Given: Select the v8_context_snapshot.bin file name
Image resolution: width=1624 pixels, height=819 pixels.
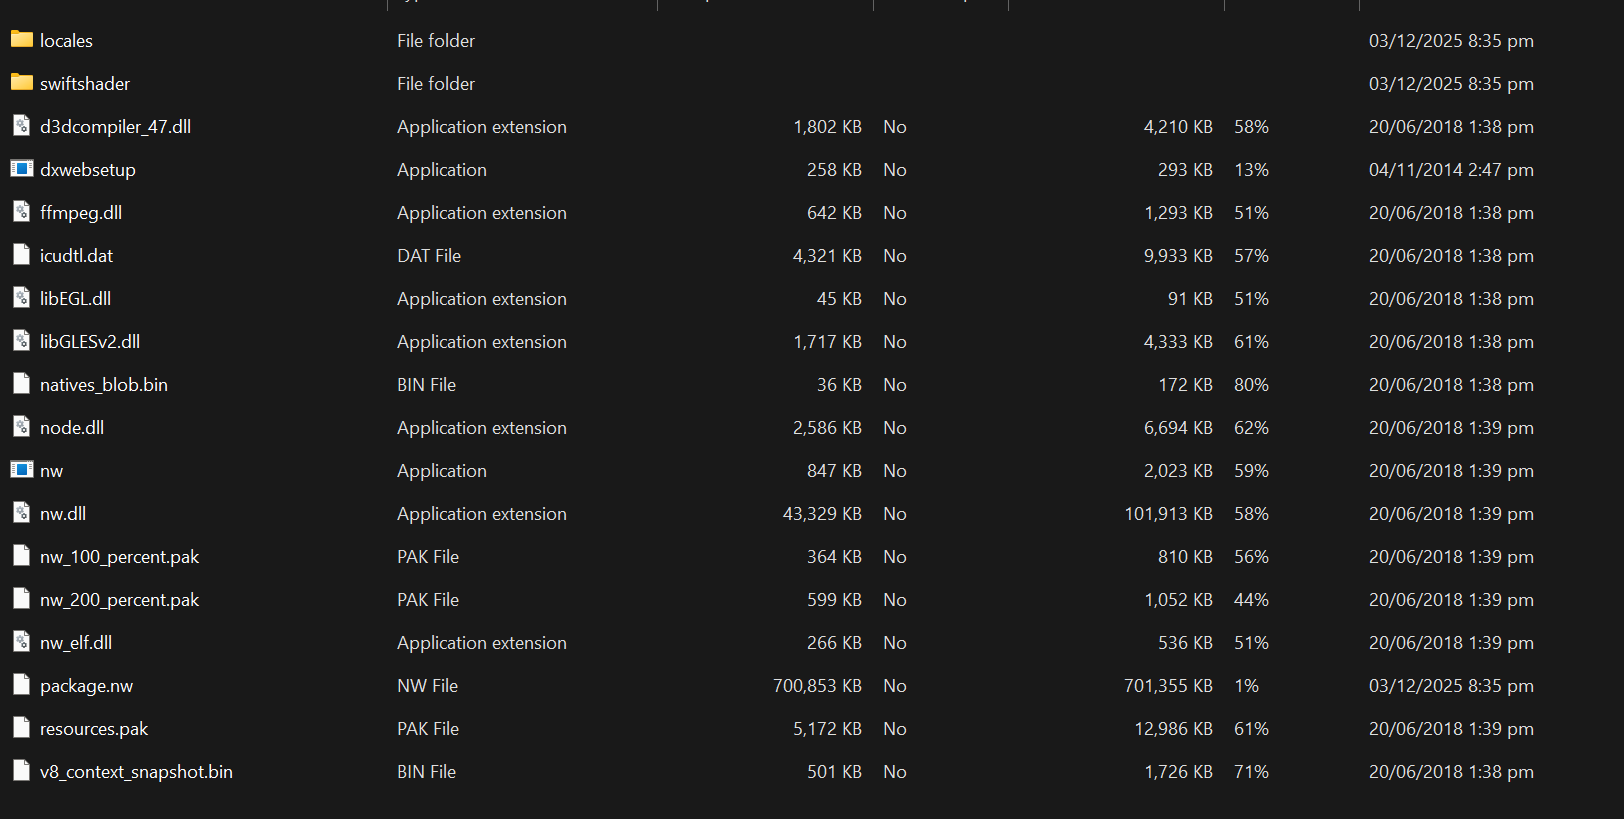Looking at the screenshot, I should coord(136,772).
